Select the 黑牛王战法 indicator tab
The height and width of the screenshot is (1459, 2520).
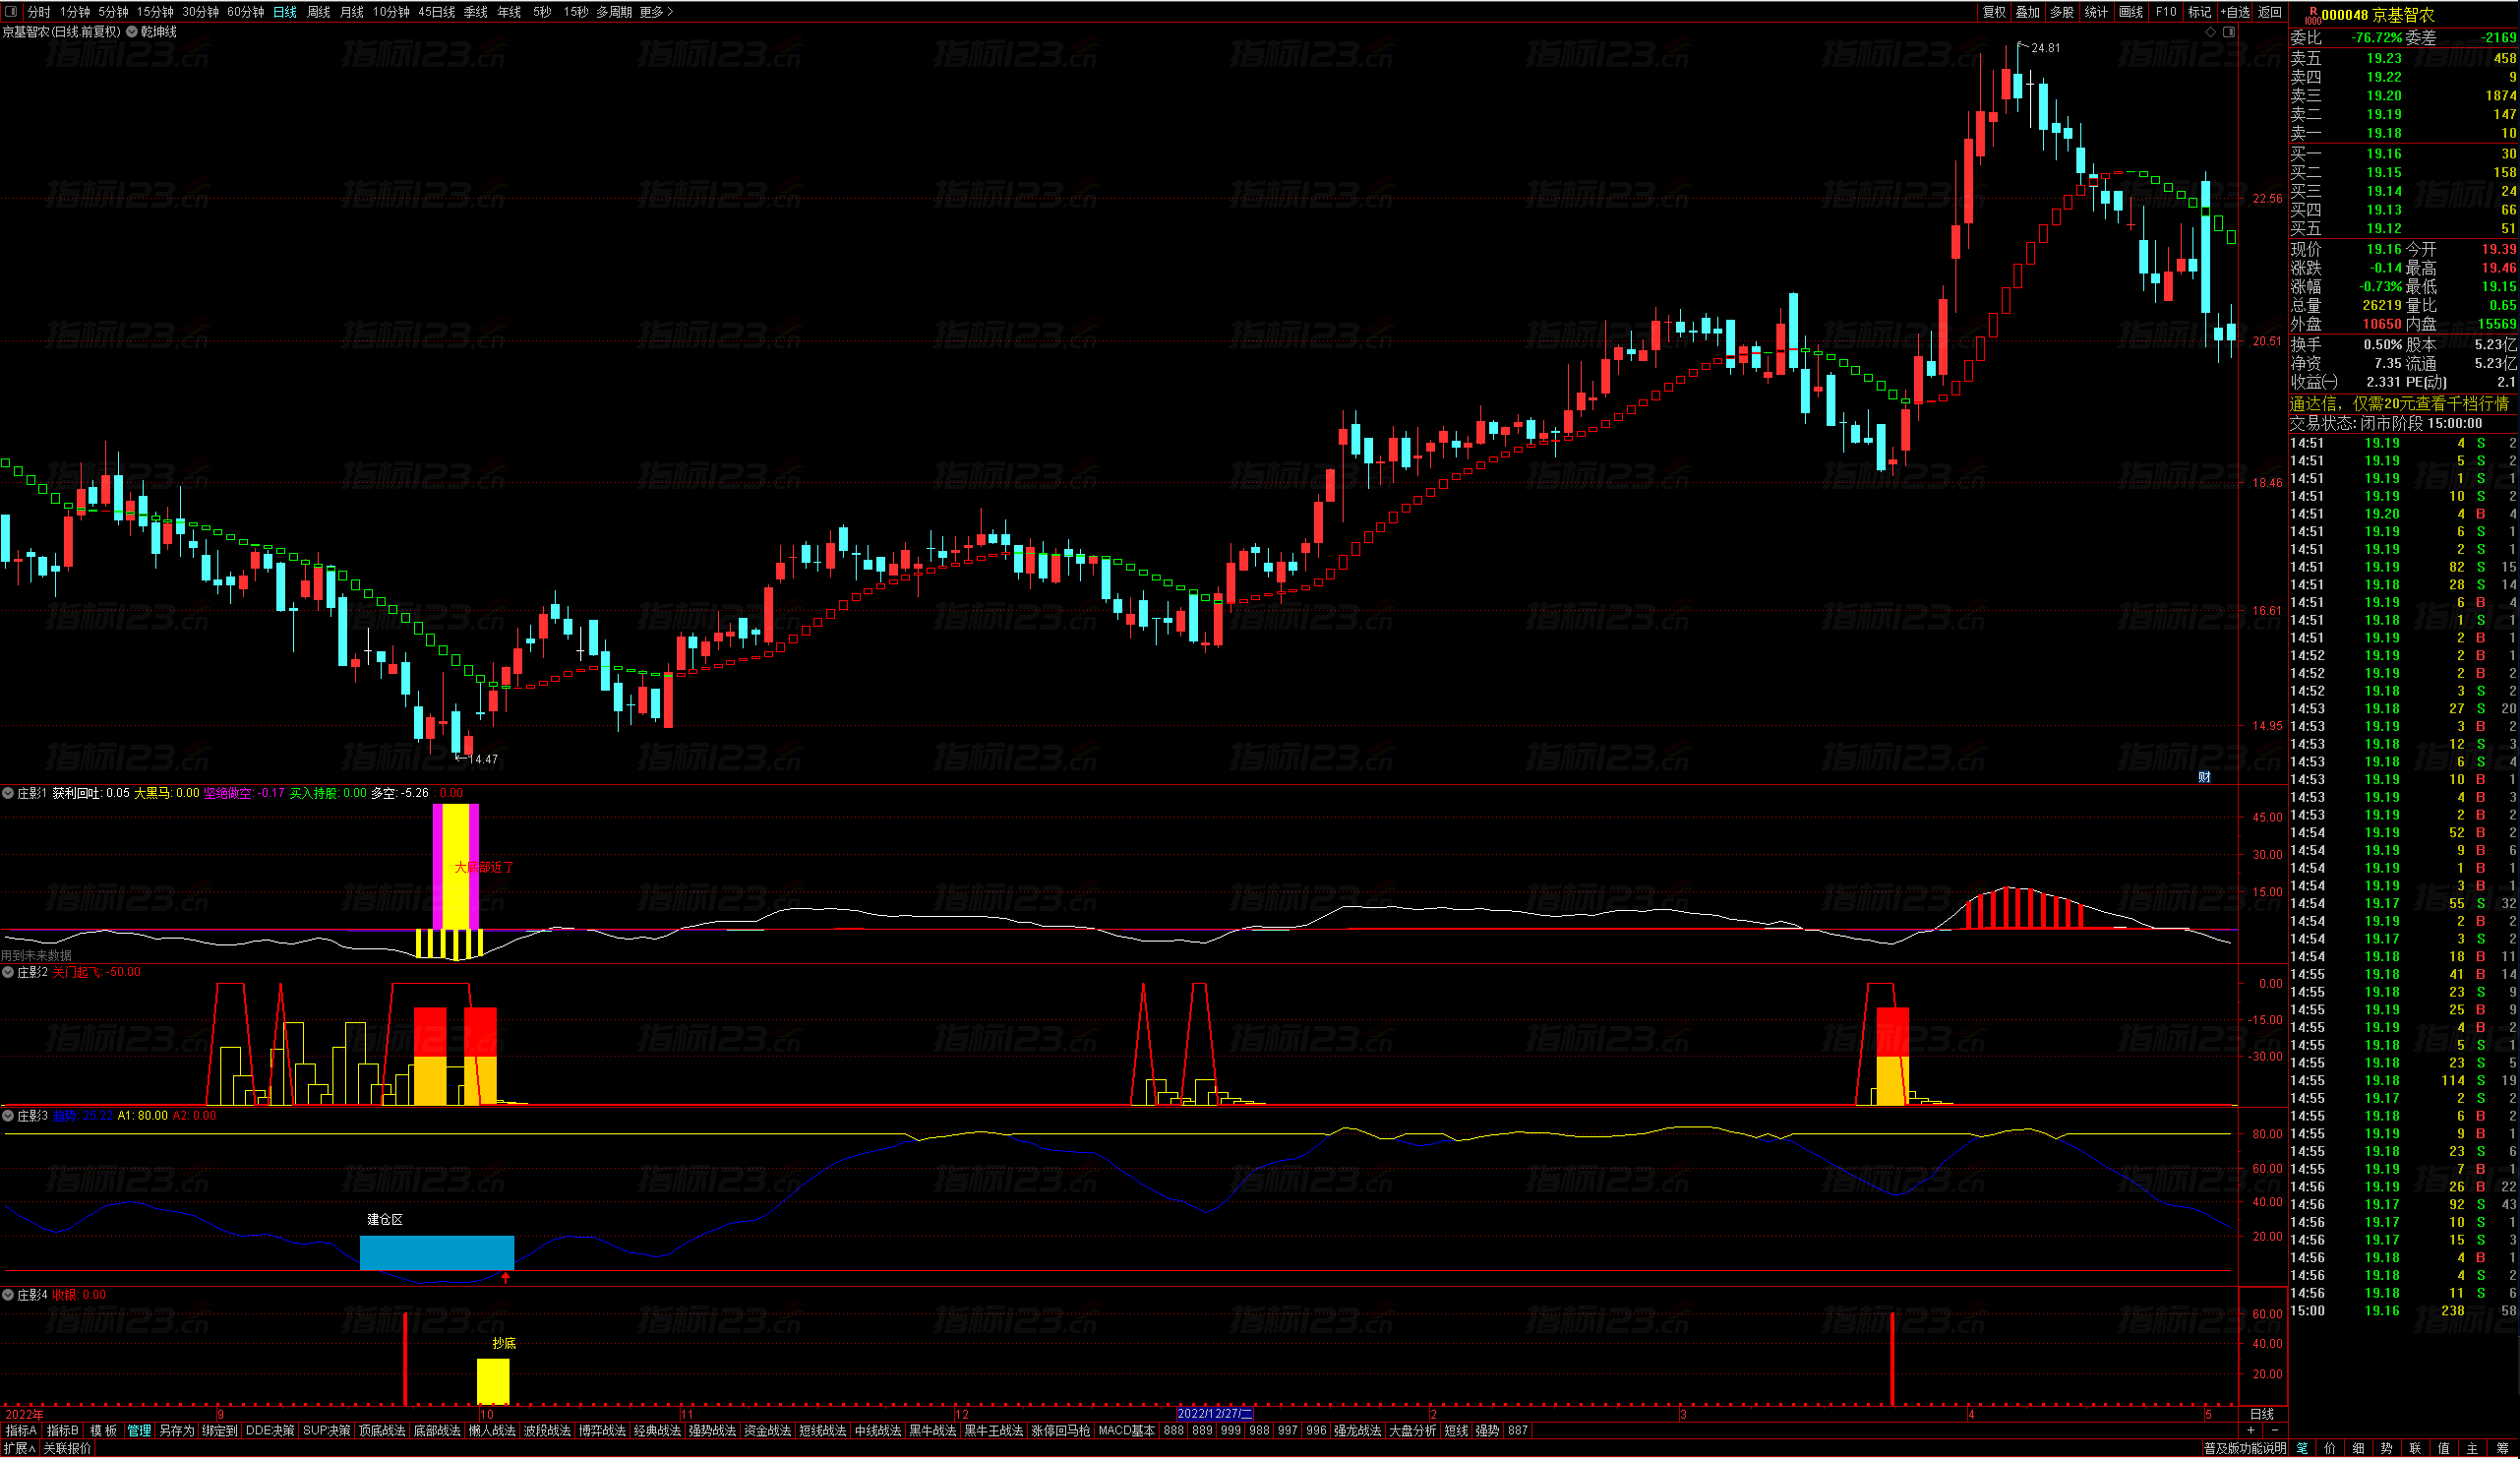(x=994, y=1432)
